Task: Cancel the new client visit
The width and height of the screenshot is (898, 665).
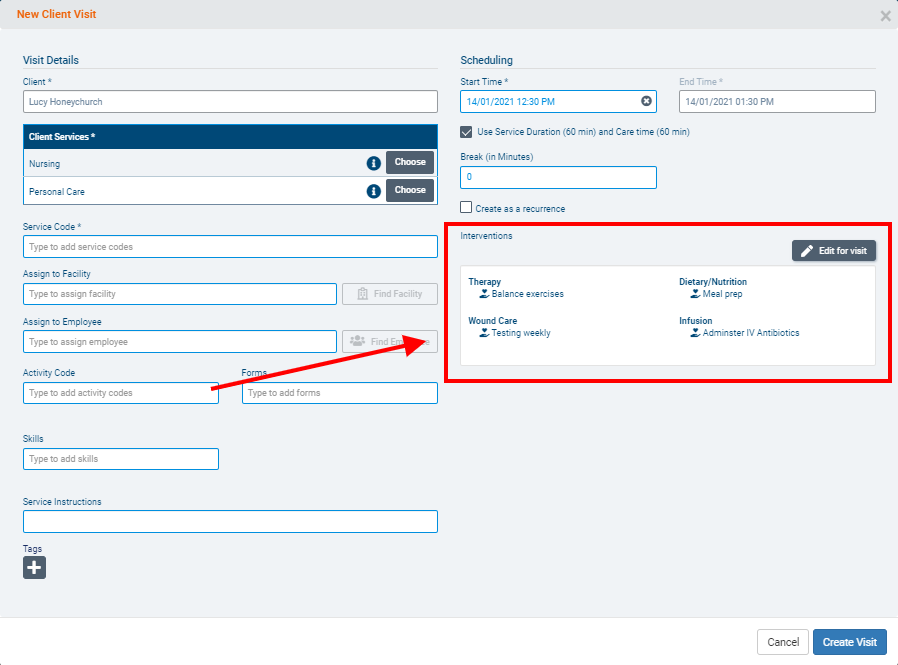Action: pyautogui.click(x=782, y=642)
